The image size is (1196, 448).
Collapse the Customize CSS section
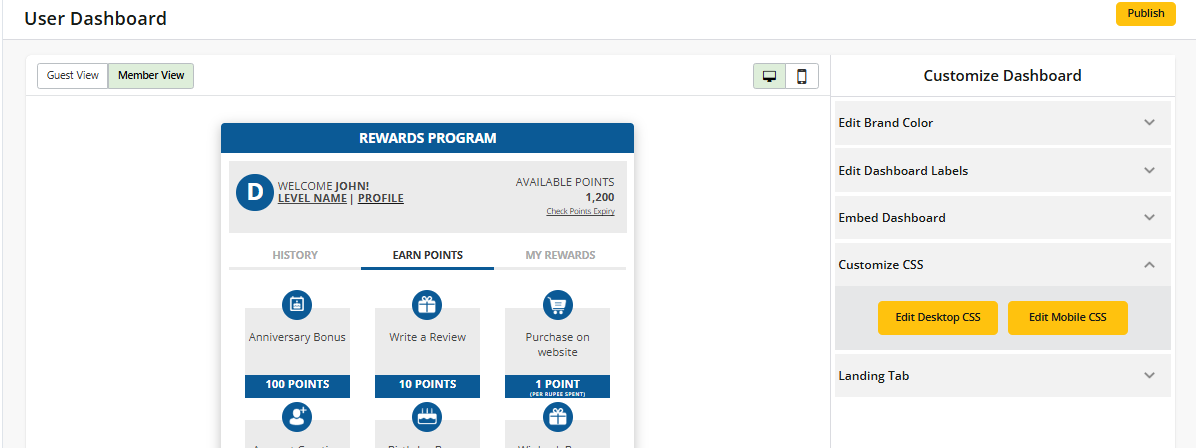pos(1002,265)
